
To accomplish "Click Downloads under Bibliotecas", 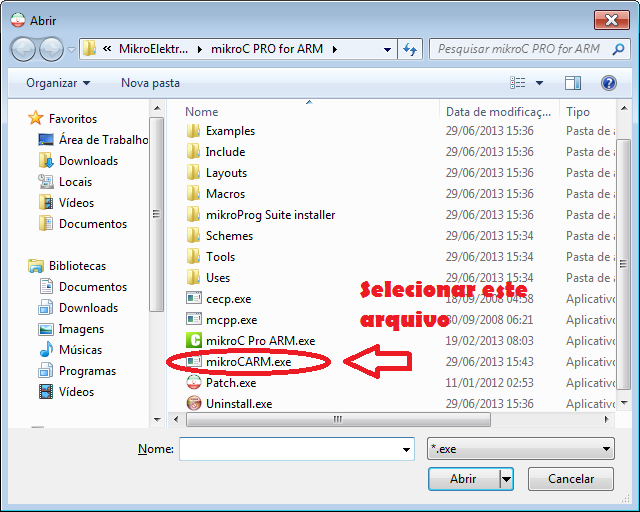I will click(89, 308).
